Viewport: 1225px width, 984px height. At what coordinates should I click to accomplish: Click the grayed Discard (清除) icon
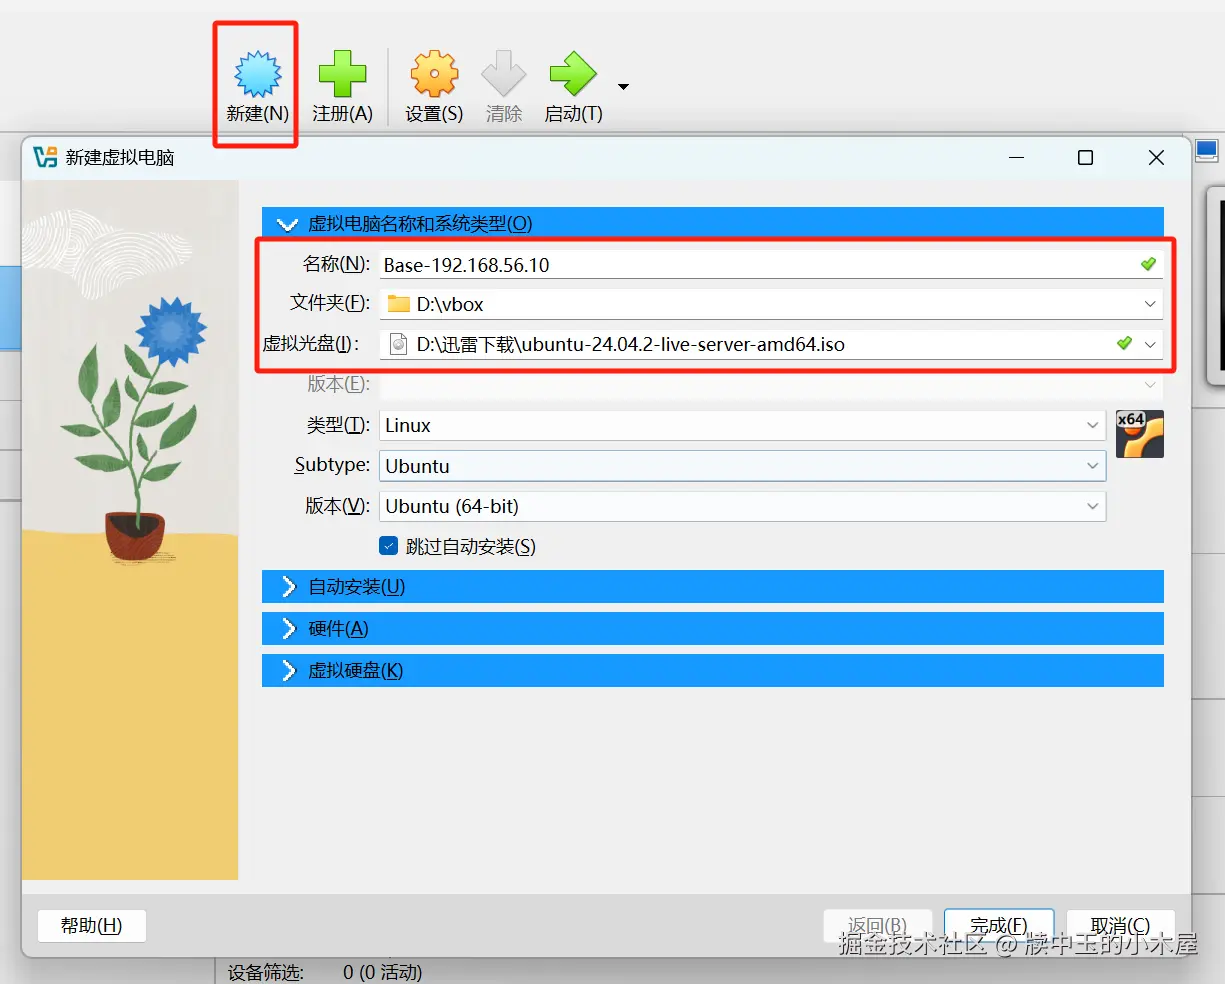click(503, 72)
